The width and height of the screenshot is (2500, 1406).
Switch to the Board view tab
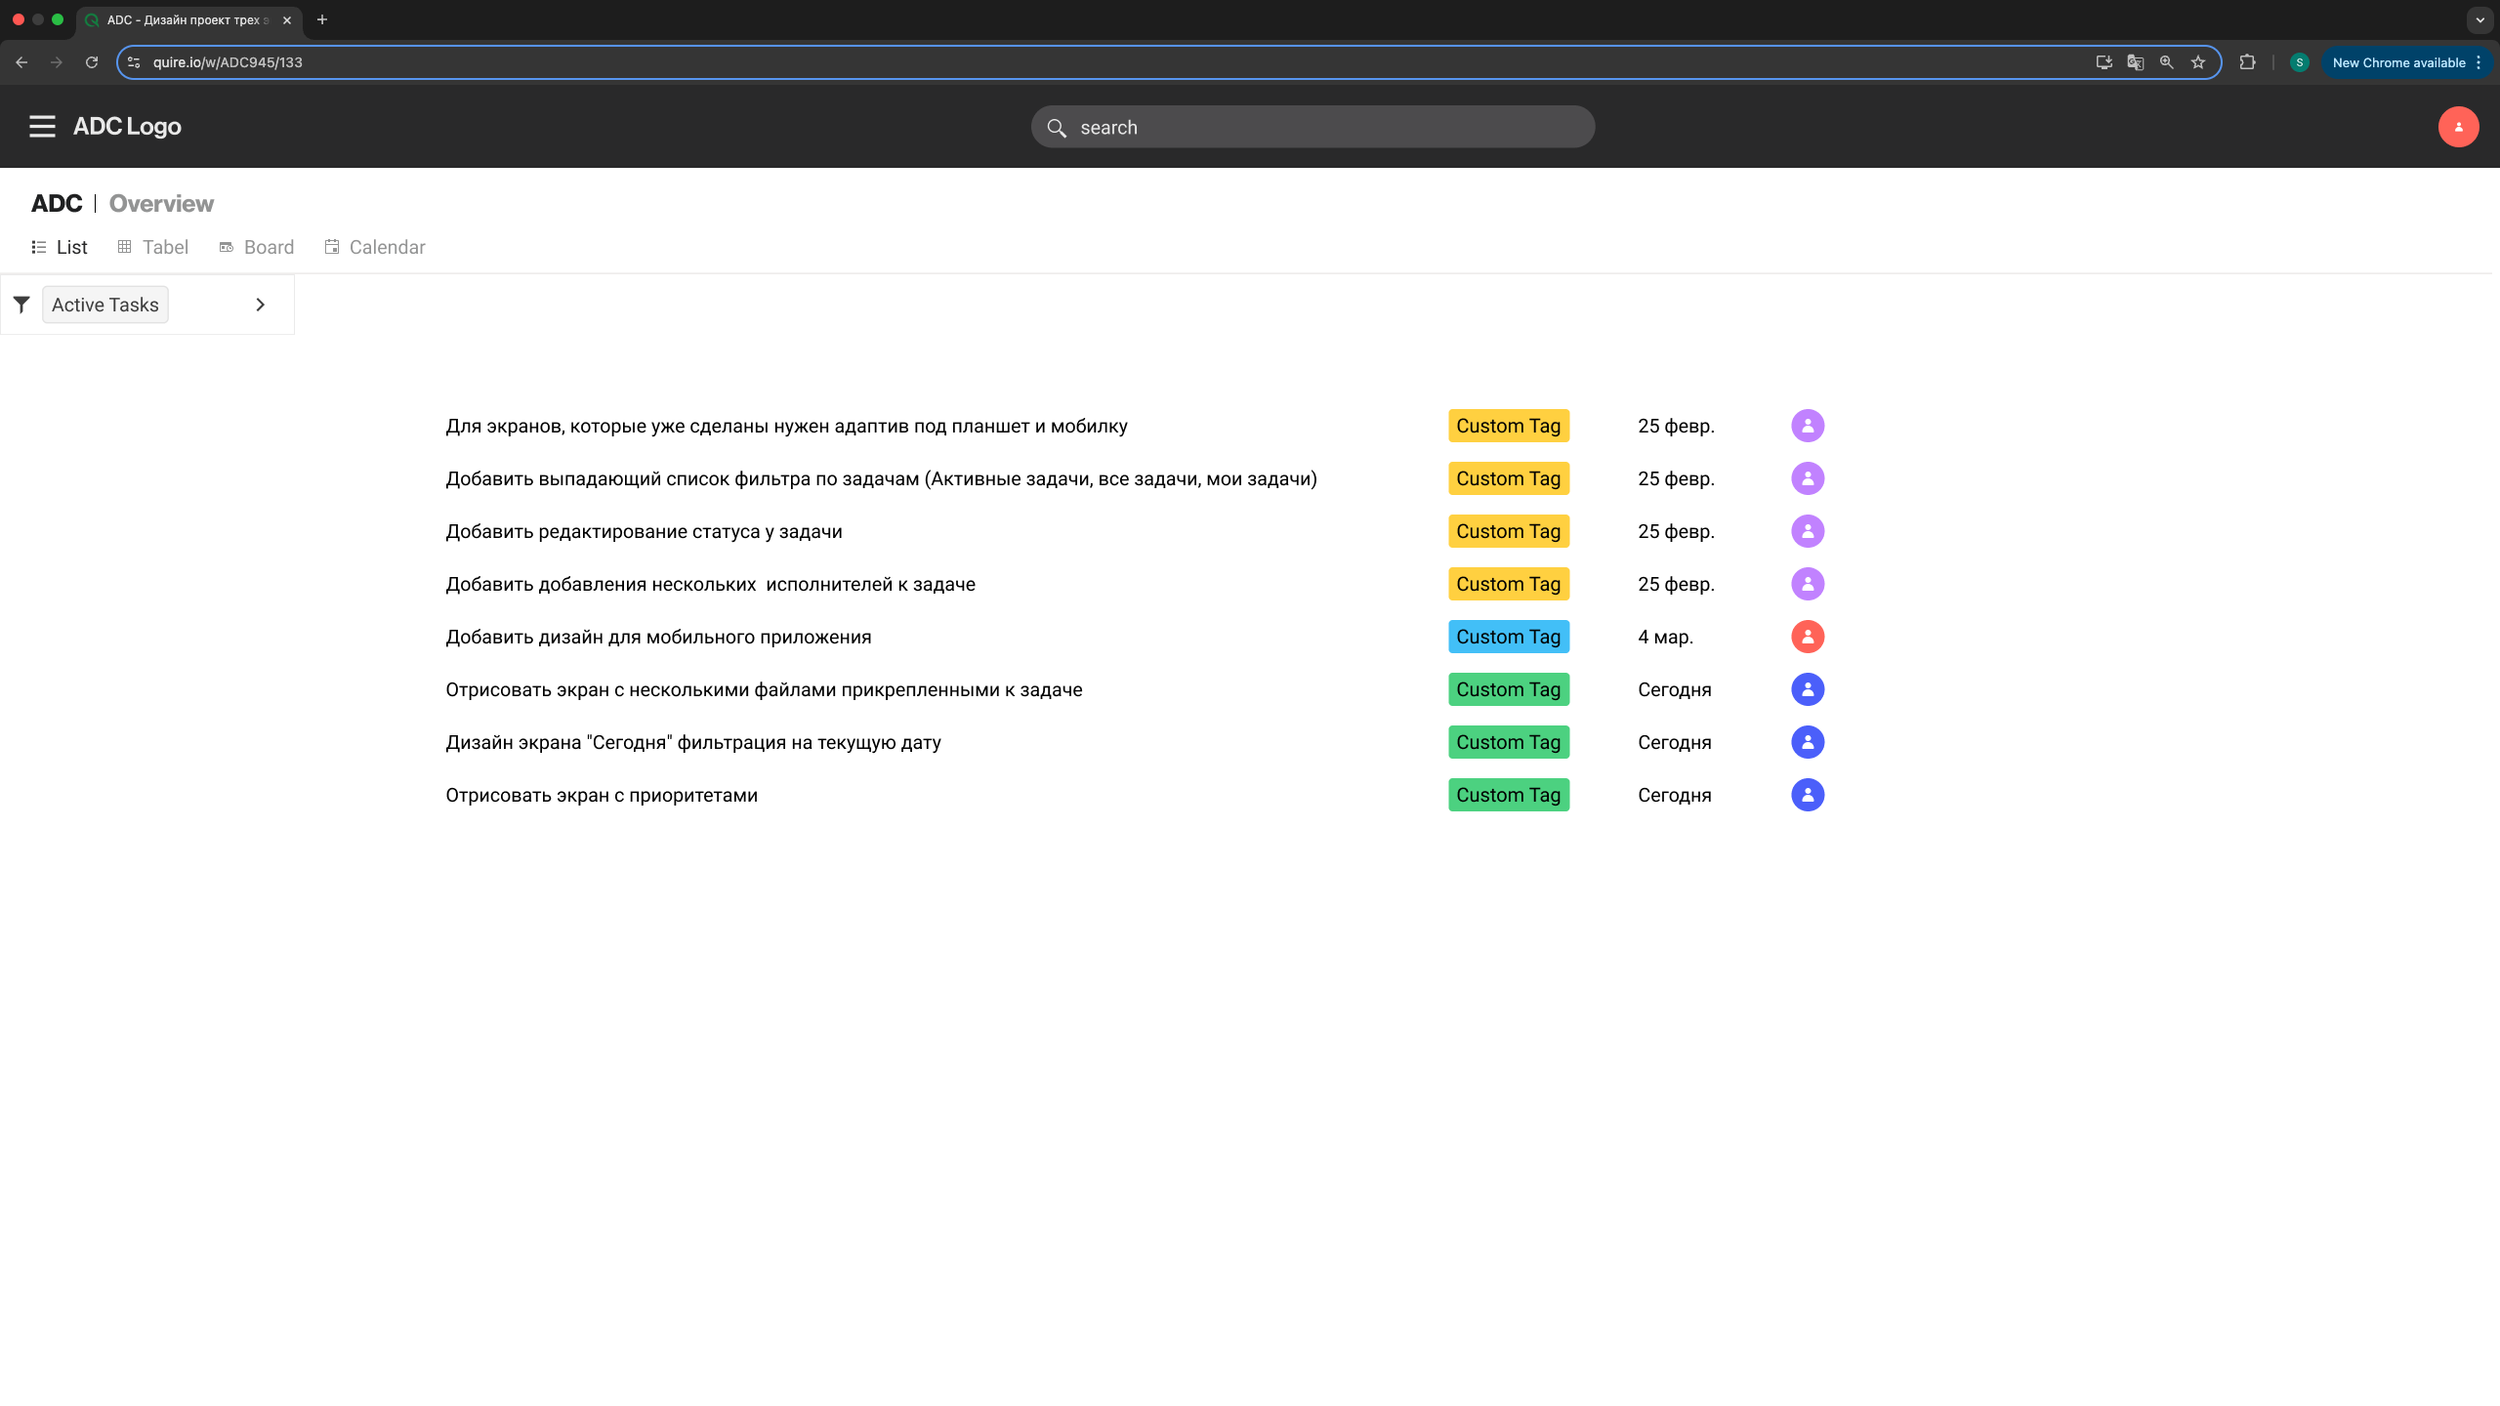click(257, 247)
